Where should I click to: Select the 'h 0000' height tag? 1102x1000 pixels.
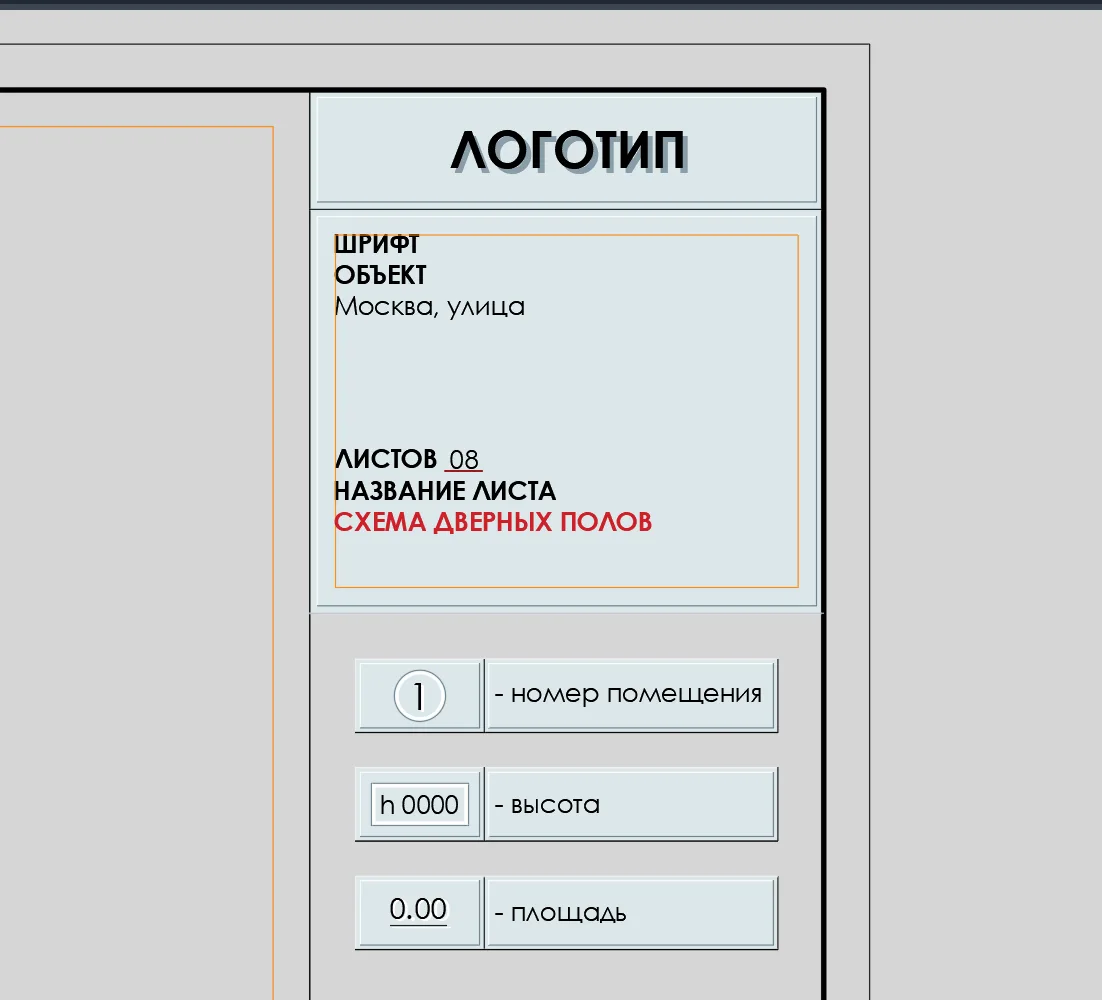[420, 805]
